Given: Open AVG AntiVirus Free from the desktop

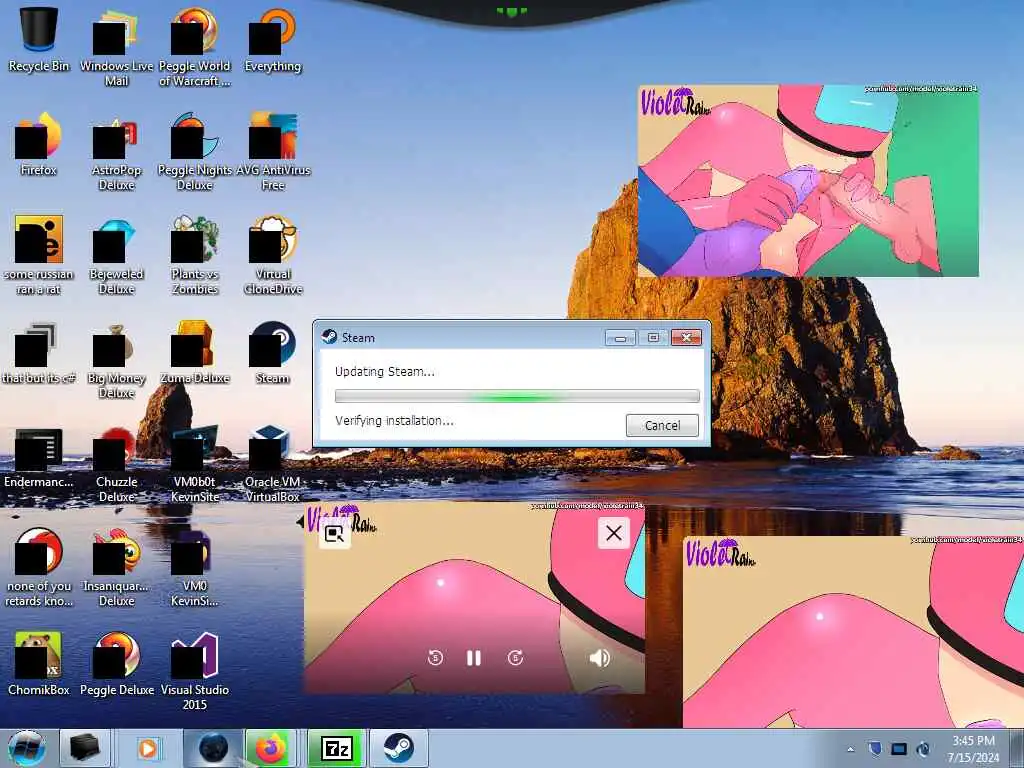Looking at the screenshot, I should click(x=273, y=152).
